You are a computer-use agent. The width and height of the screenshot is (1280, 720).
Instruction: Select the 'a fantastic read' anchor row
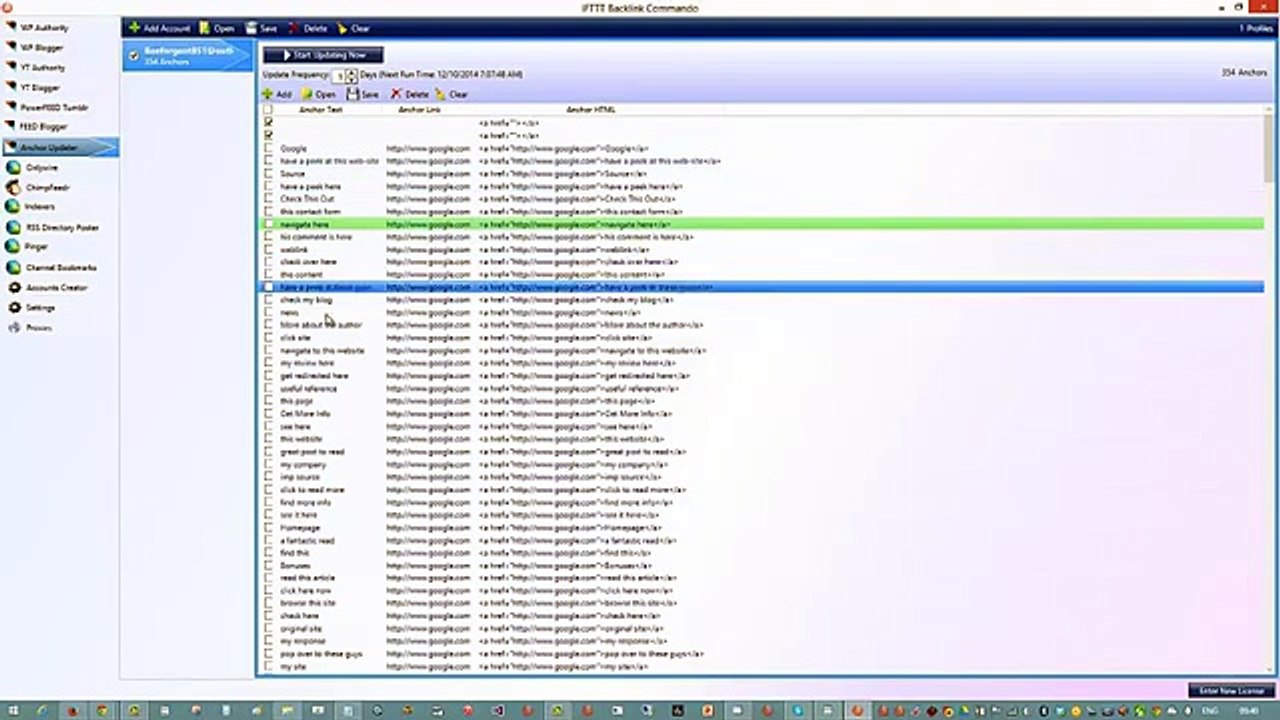coord(762,540)
